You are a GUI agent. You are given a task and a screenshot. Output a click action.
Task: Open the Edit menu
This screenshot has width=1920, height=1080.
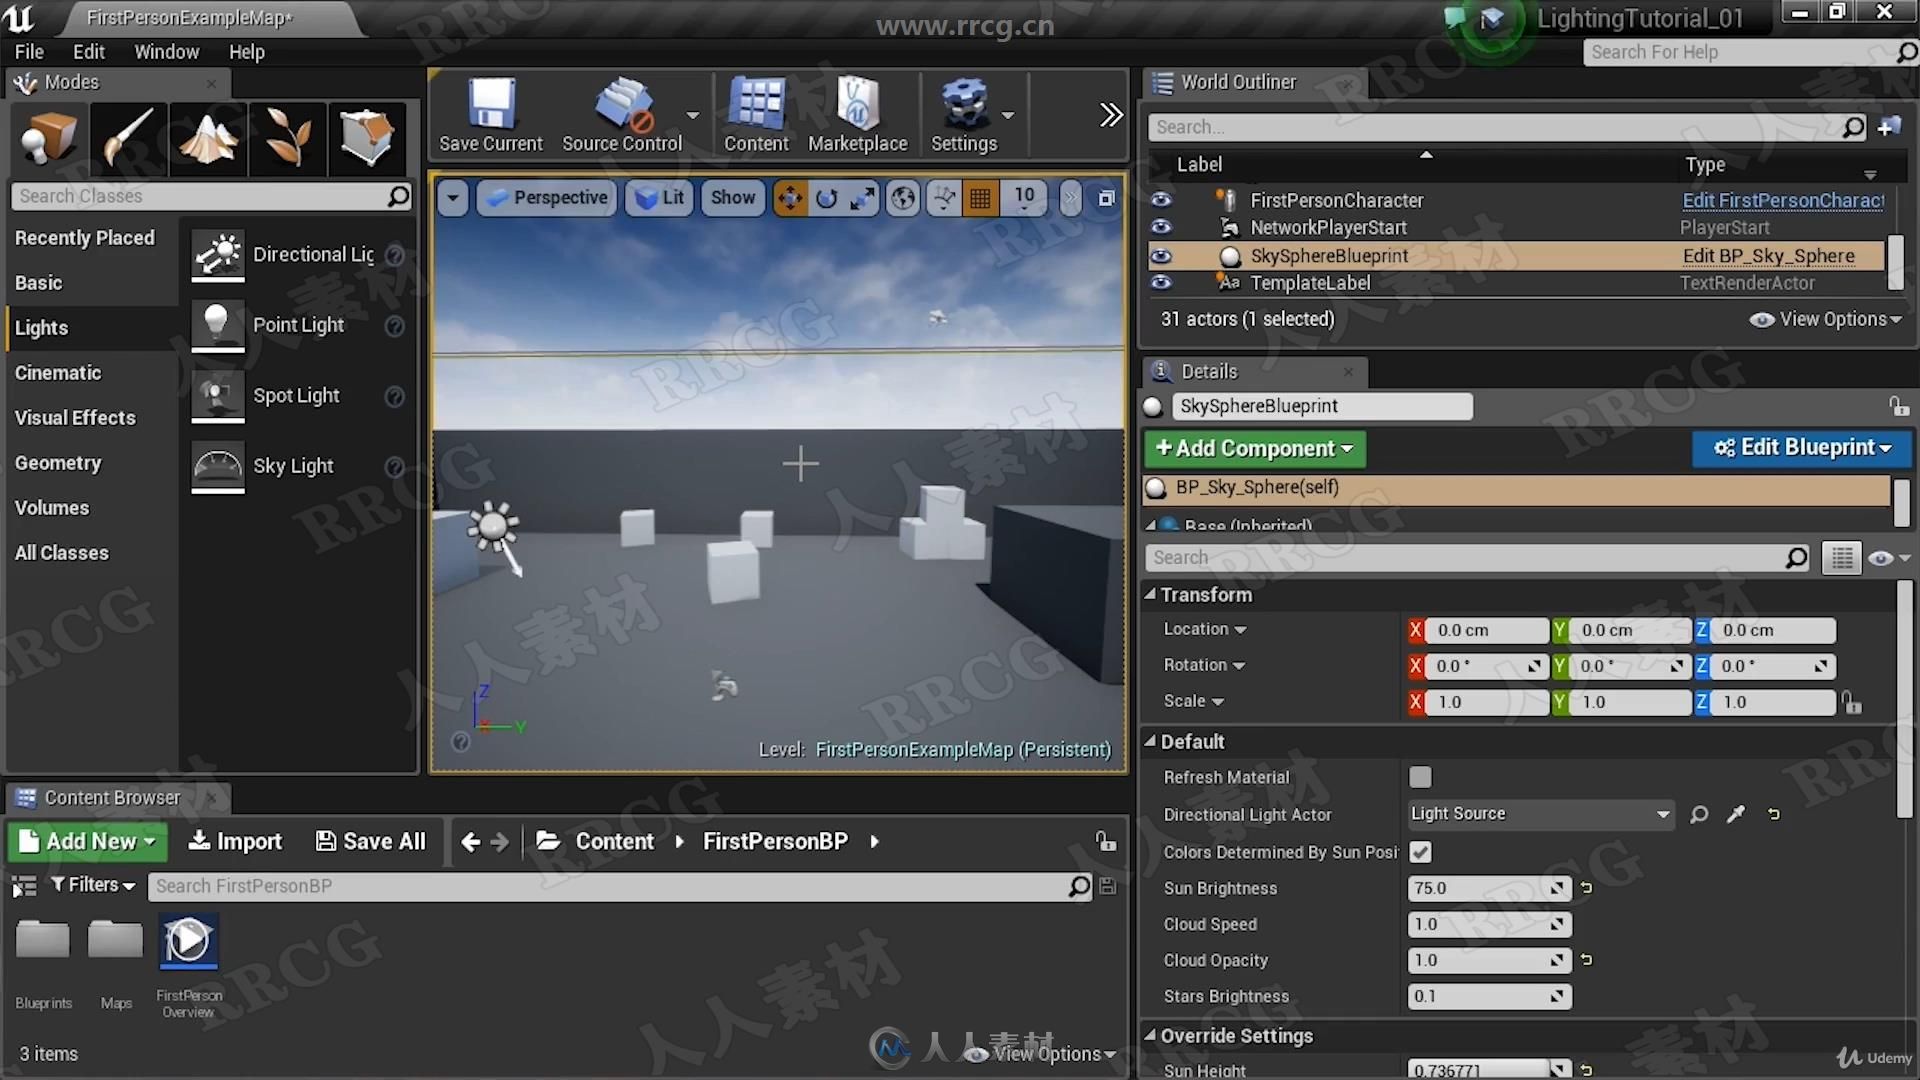88,52
